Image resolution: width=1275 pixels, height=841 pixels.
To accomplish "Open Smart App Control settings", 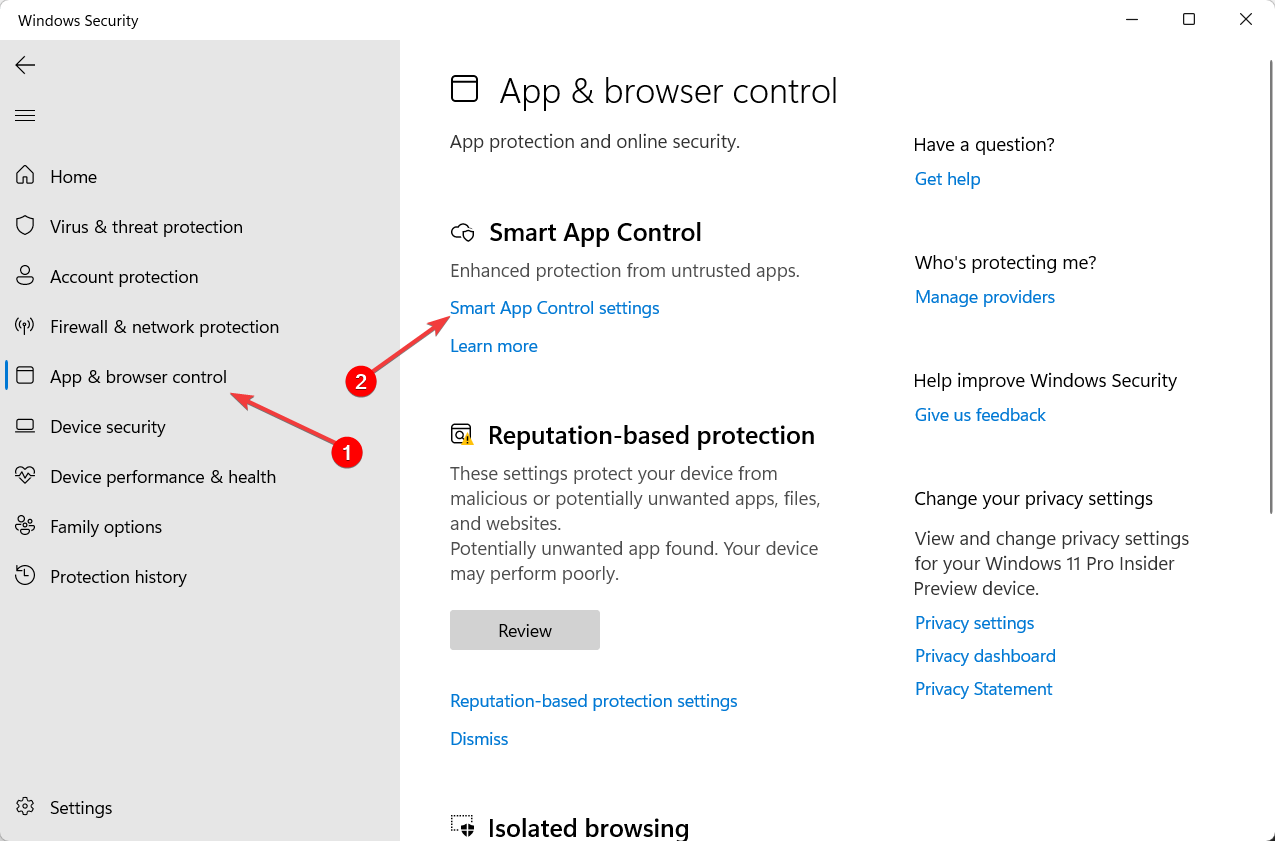I will (554, 307).
